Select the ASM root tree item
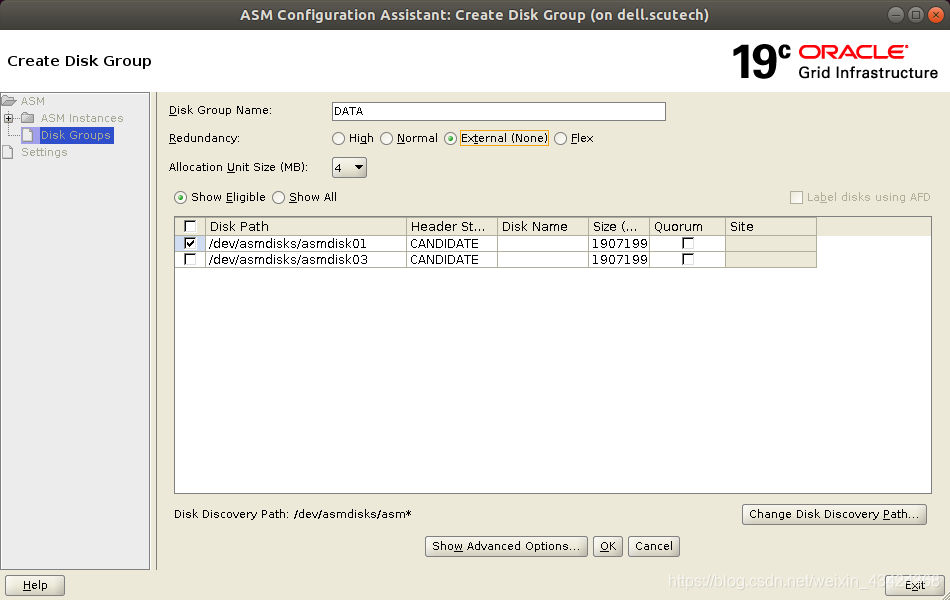This screenshot has width=950, height=600. (x=33, y=101)
